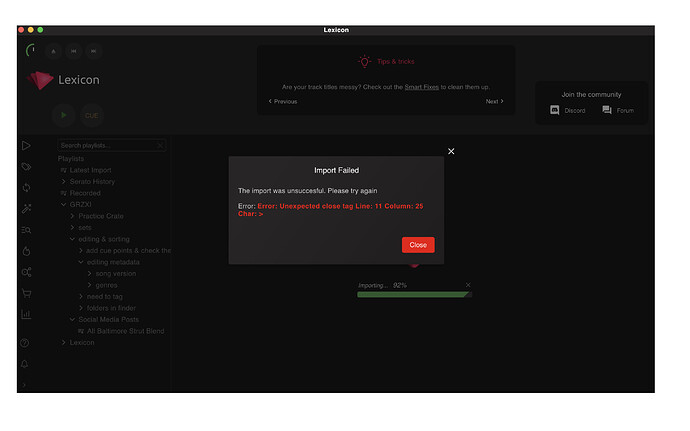Viewport: 690px width, 431px height.
Task: Select All Baltimore Strut Blend playlist
Action: click(x=125, y=331)
